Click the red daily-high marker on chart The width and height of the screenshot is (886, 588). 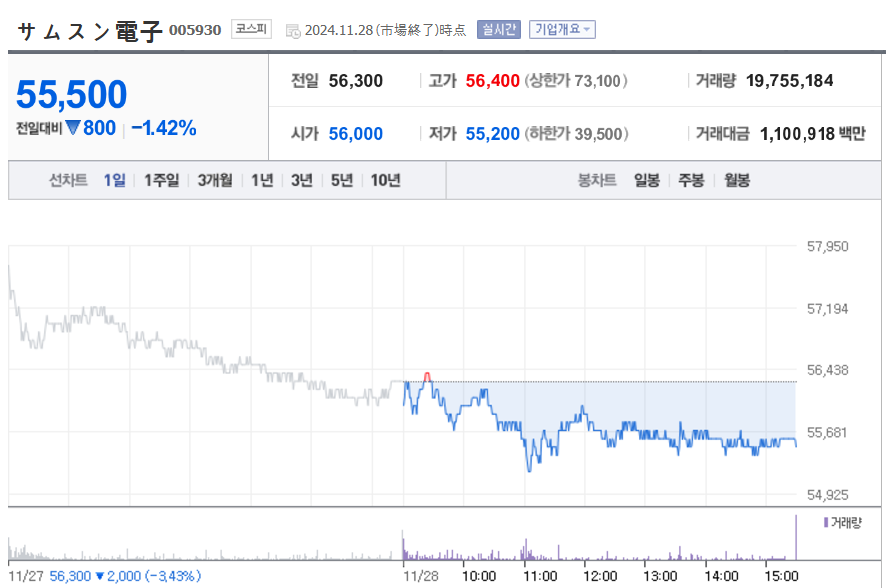coord(428,376)
